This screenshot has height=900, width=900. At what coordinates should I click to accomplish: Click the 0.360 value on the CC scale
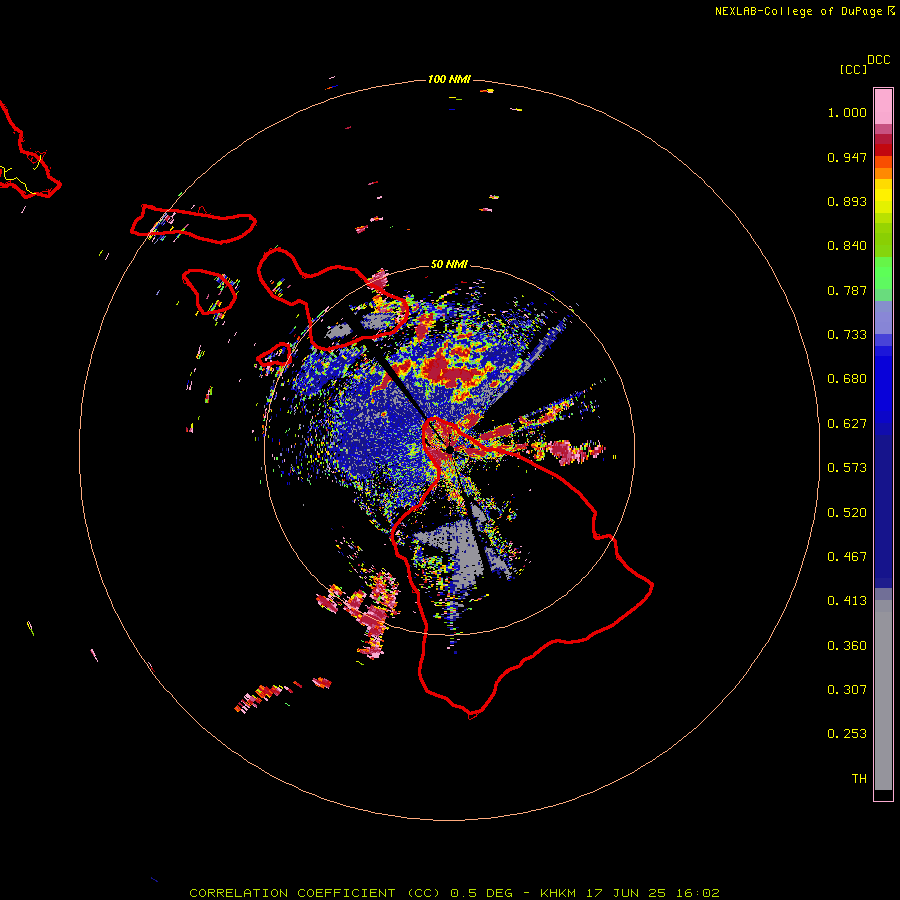coord(847,646)
